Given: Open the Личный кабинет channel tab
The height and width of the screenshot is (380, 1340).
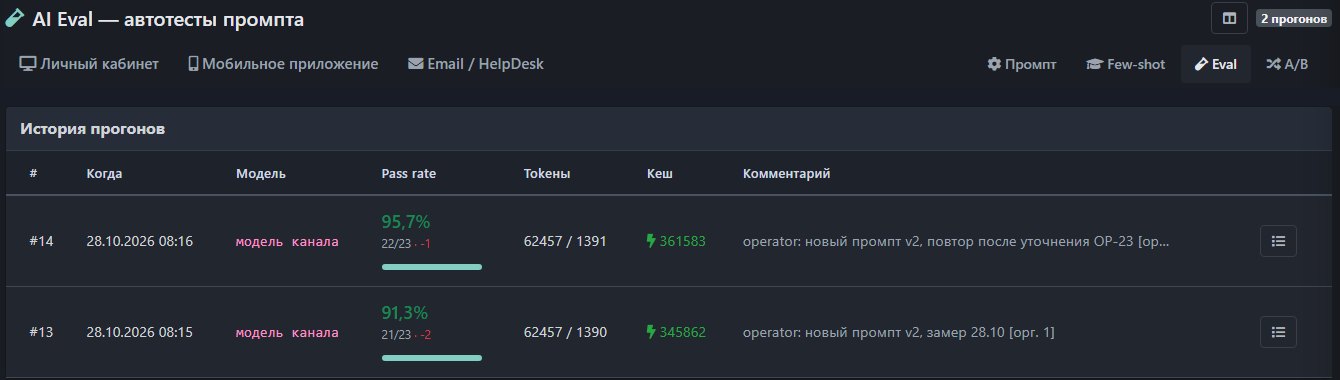Looking at the screenshot, I should click(x=89, y=64).
